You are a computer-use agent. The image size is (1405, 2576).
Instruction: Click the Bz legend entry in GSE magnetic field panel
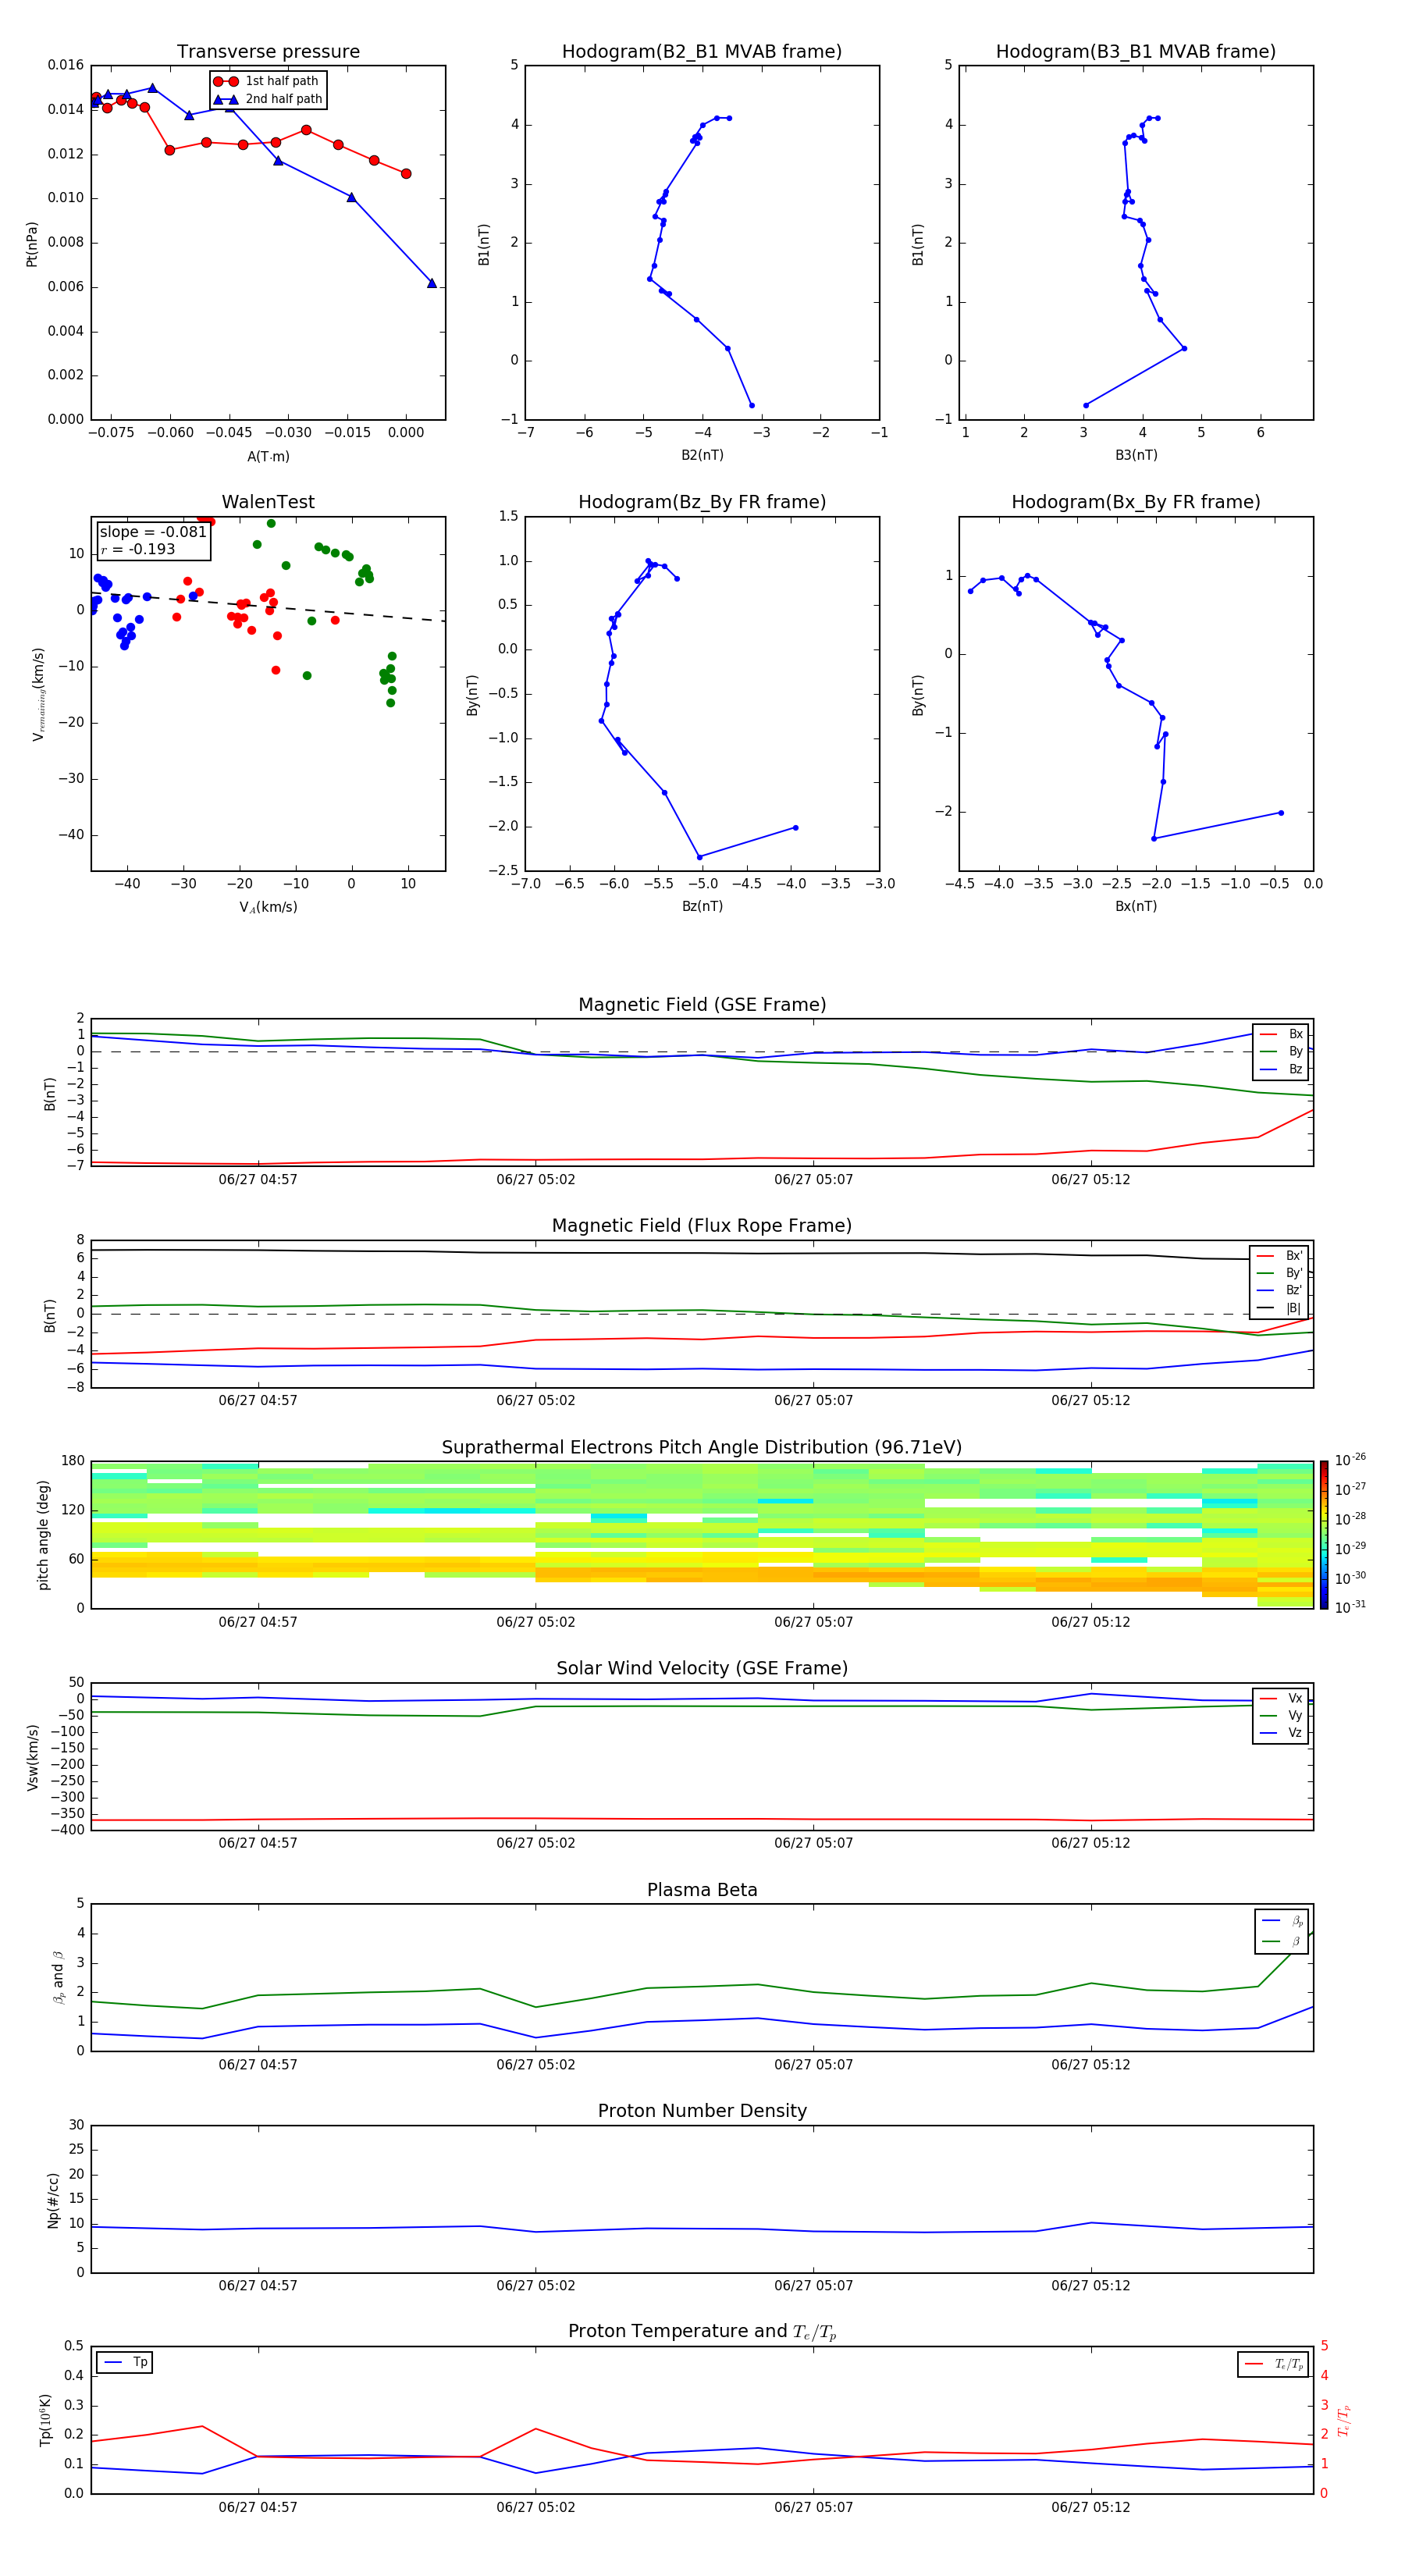[x=1282, y=1069]
